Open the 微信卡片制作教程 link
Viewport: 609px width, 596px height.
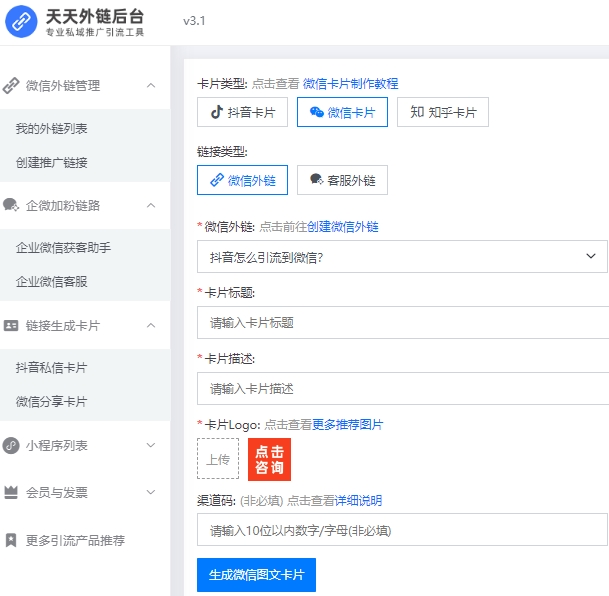pyautogui.click(x=350, y=83)
